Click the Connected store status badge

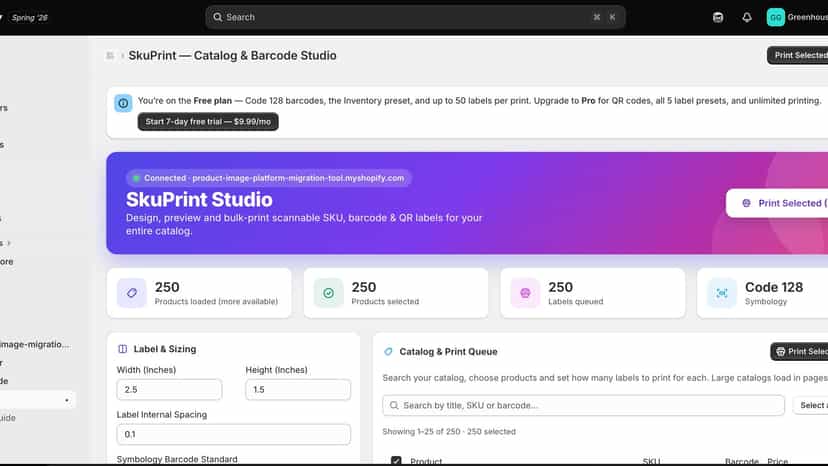(269, 178)
